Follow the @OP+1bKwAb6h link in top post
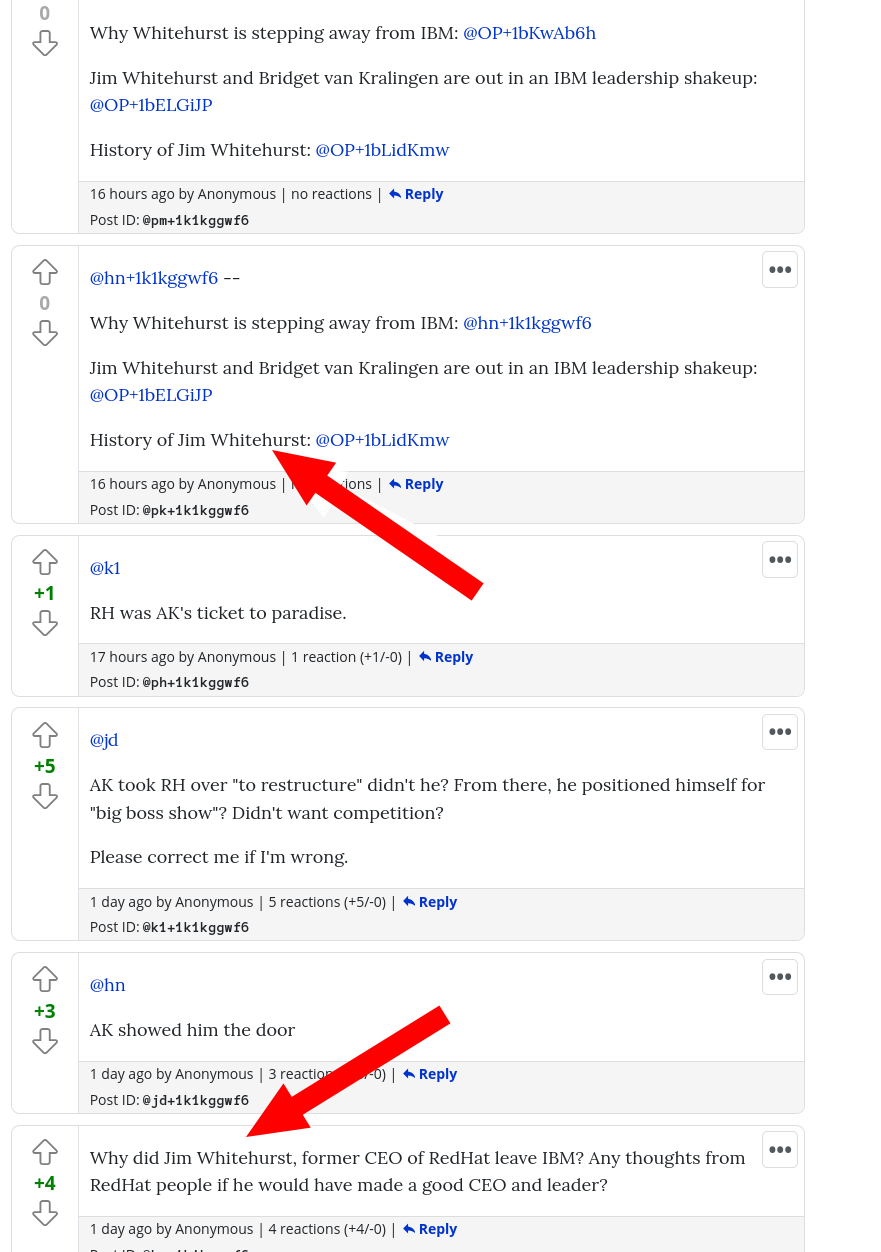The width and height of the screenshot is (881, 1252). tap(529, 33)
